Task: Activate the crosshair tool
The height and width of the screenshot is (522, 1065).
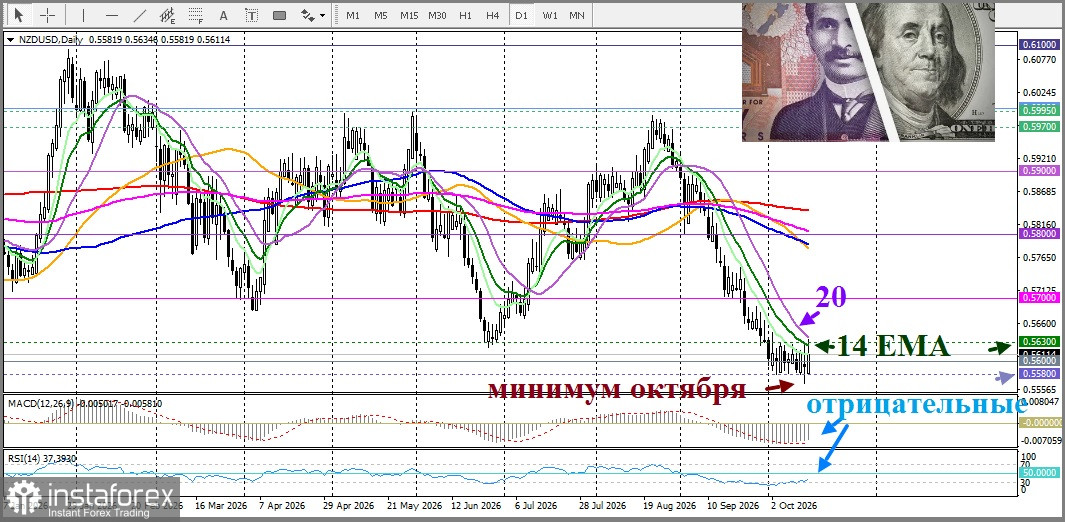Action: click(x=48, y=14)
